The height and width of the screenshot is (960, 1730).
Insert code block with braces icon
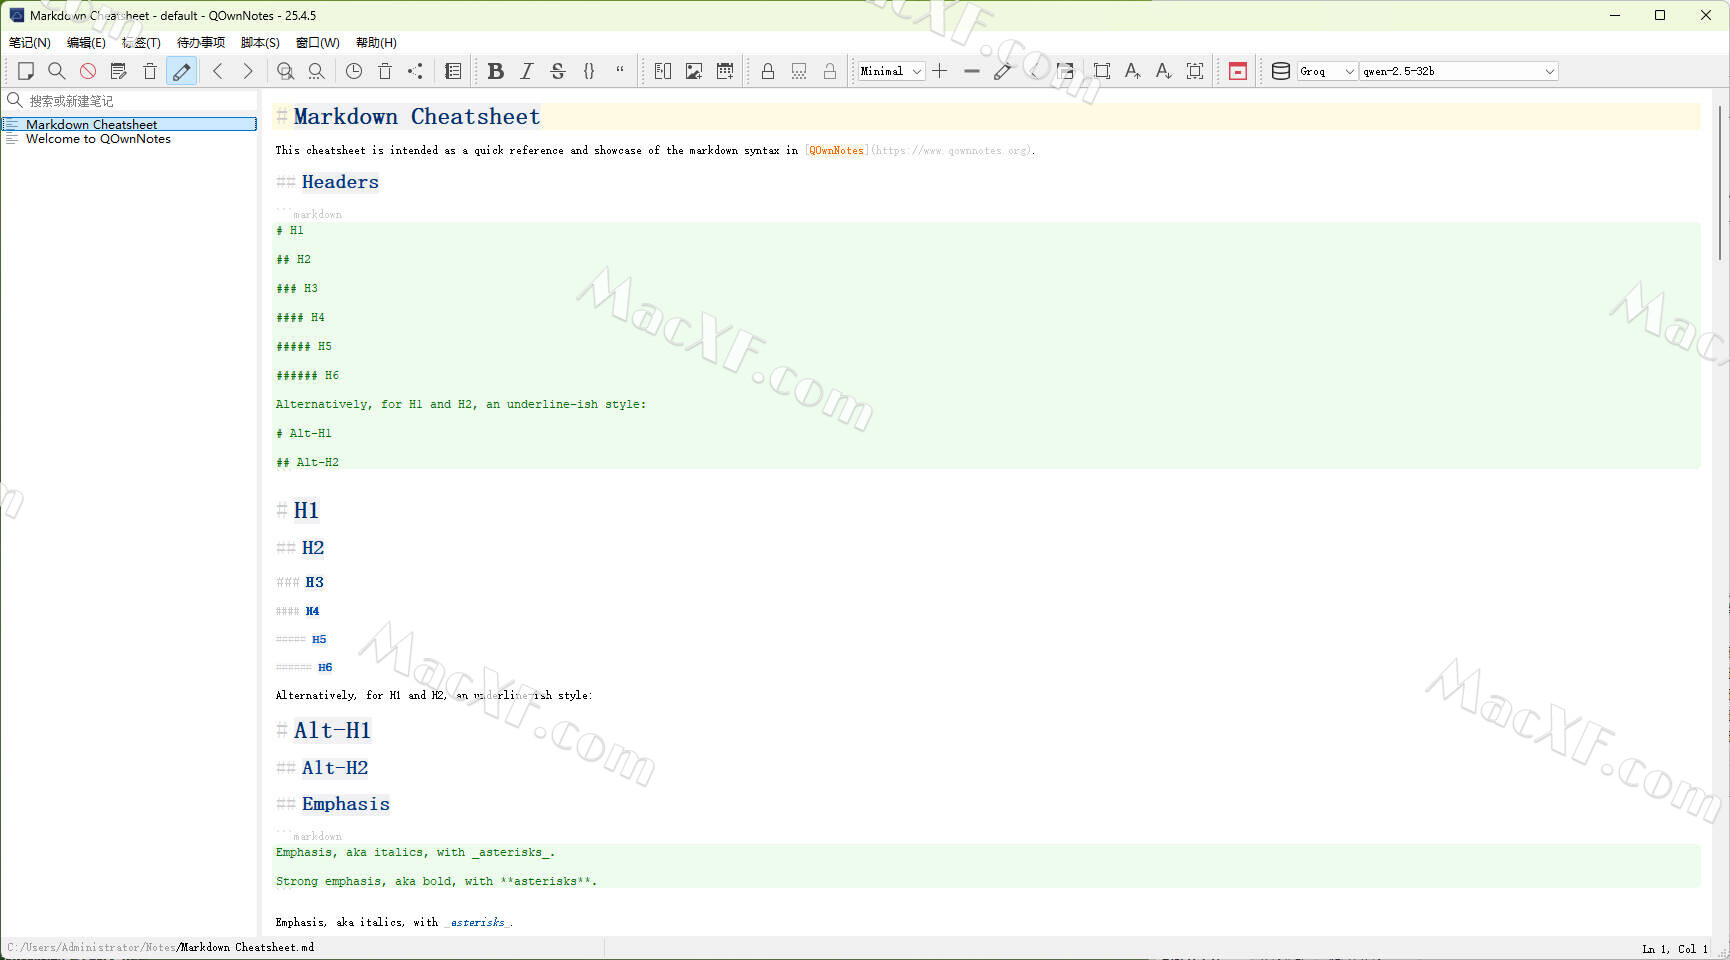589,71
